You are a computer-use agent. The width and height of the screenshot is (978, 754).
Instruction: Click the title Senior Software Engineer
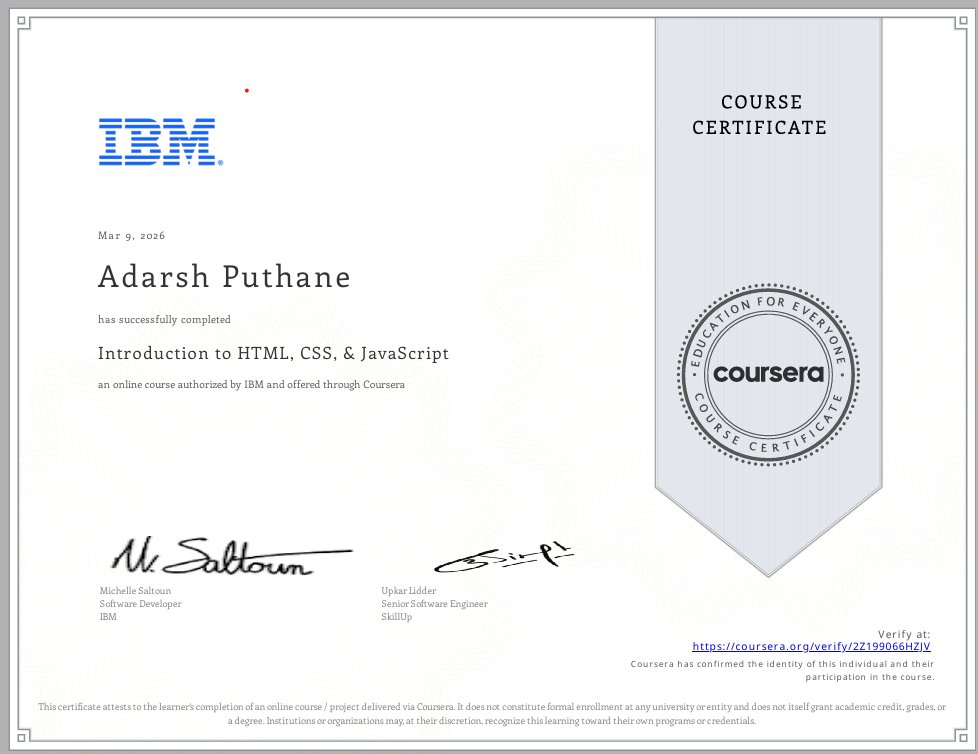tap(435, 604)
